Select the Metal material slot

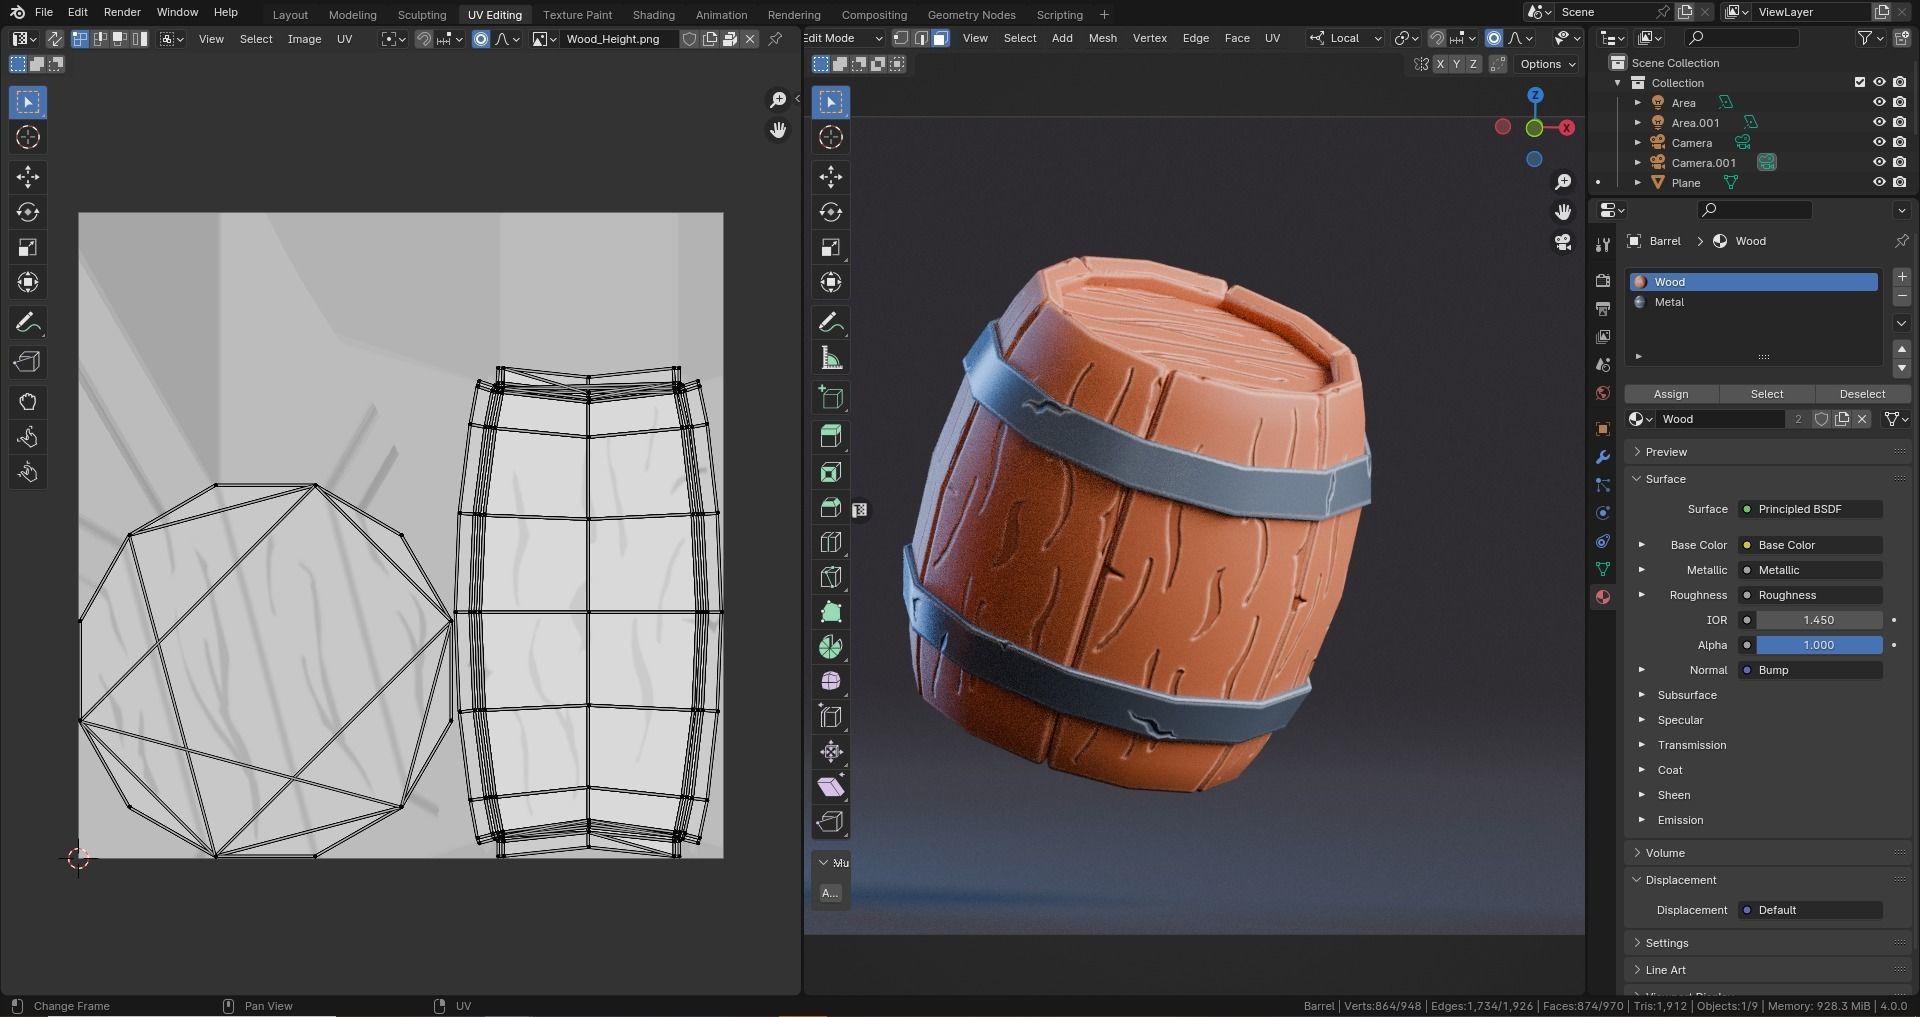coord(1754,302)
